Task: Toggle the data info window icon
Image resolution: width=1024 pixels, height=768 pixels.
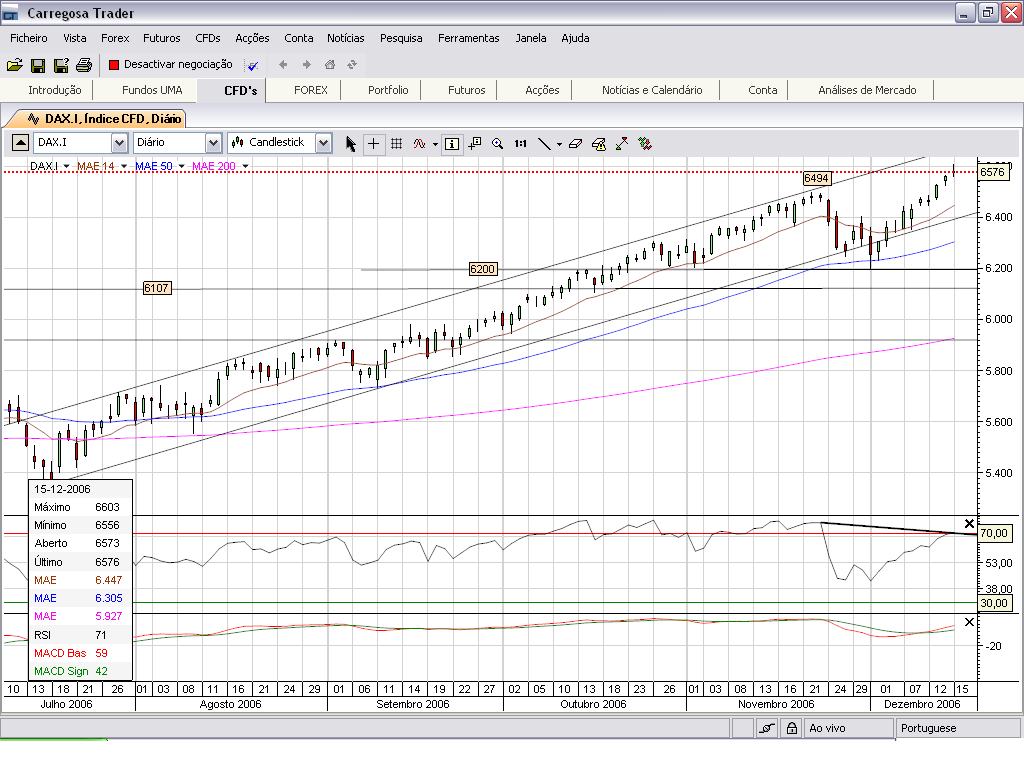Action: tap(452, 144)
